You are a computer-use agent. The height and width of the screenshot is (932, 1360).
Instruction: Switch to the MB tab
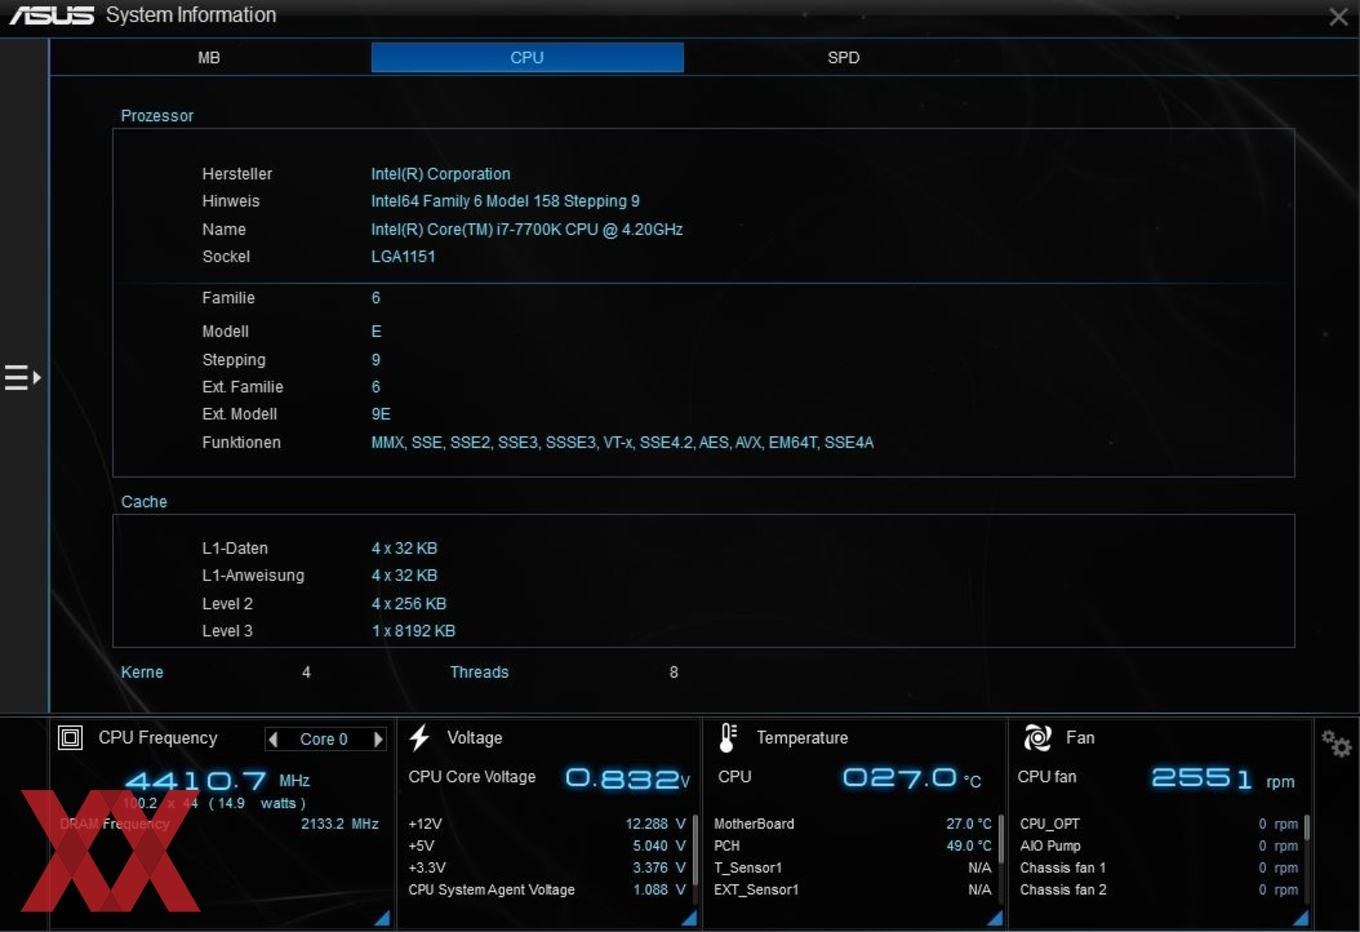tap(209, 58)
